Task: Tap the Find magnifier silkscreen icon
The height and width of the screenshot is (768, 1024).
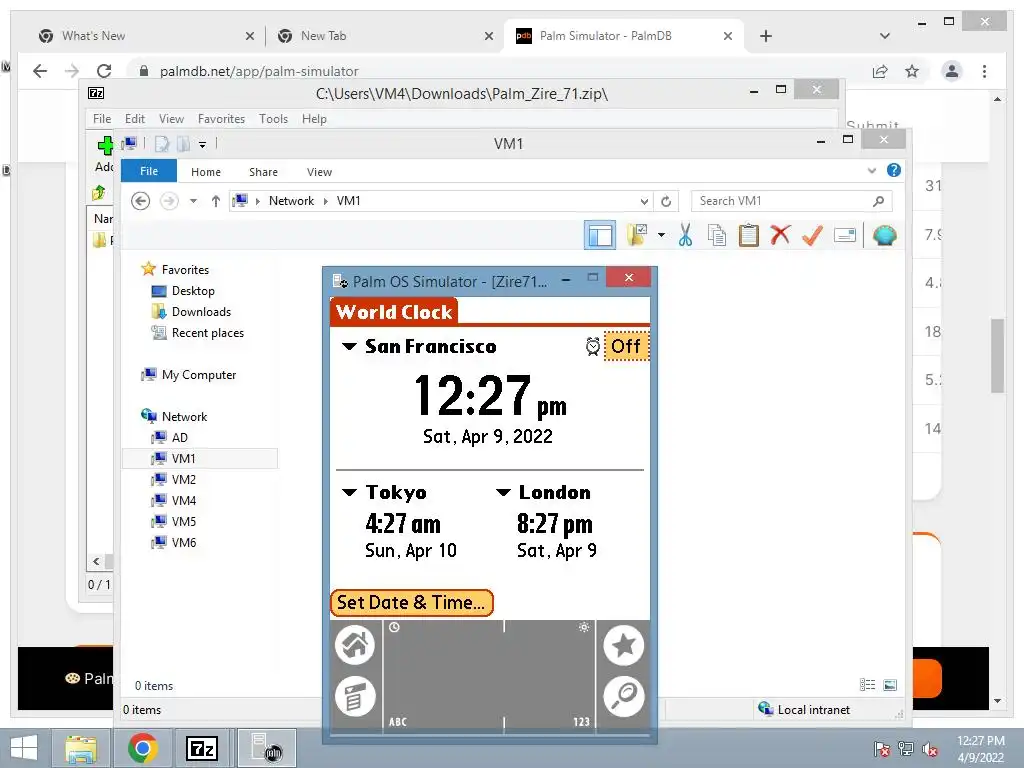Action: tap(624, 696)
